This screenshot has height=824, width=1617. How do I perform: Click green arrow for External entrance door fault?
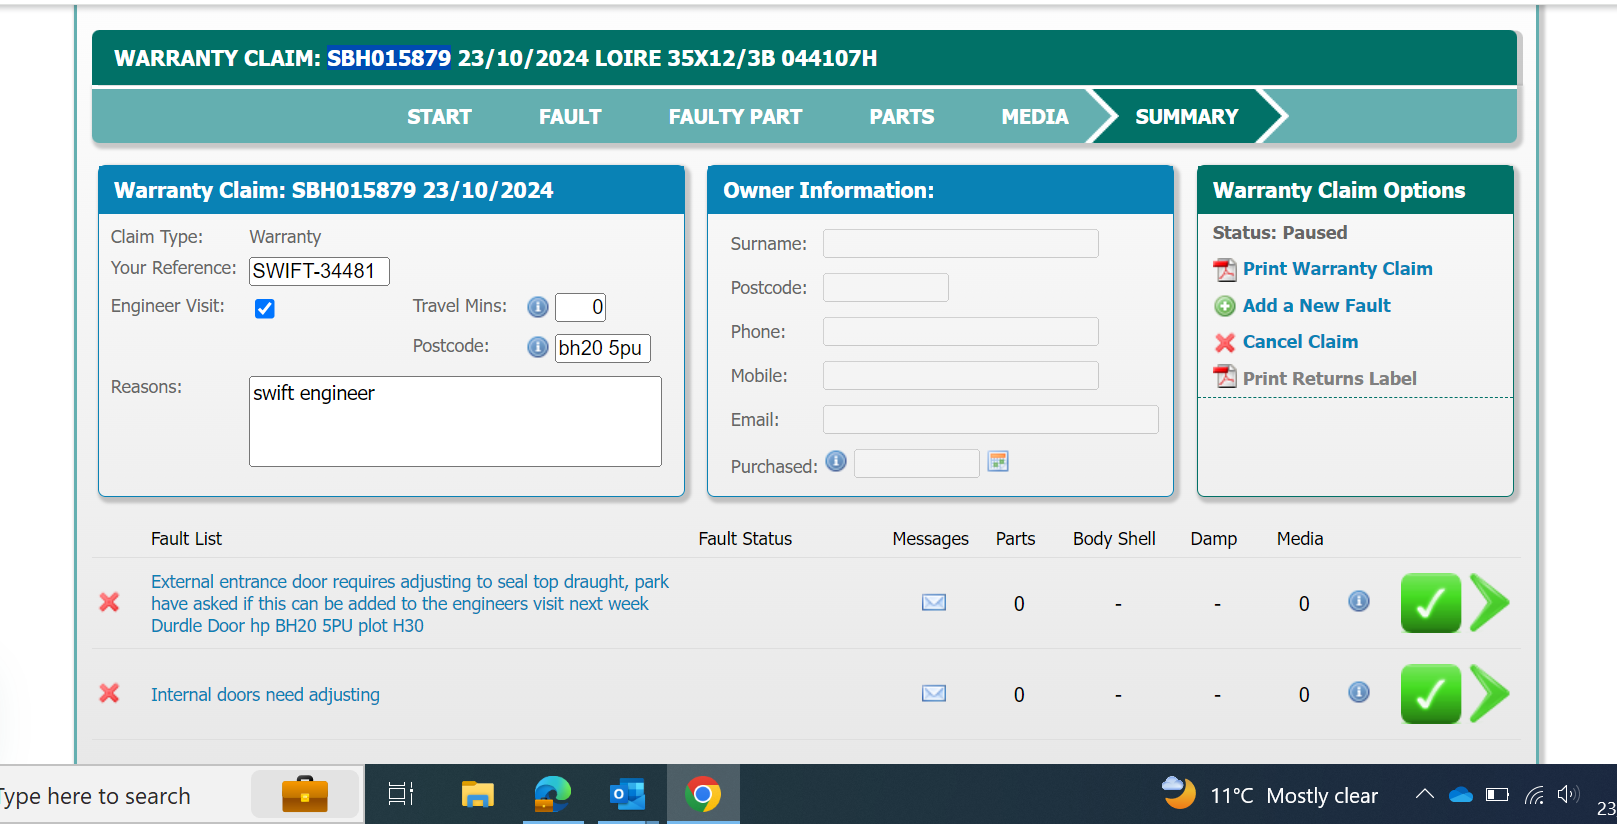point(1490,603)
